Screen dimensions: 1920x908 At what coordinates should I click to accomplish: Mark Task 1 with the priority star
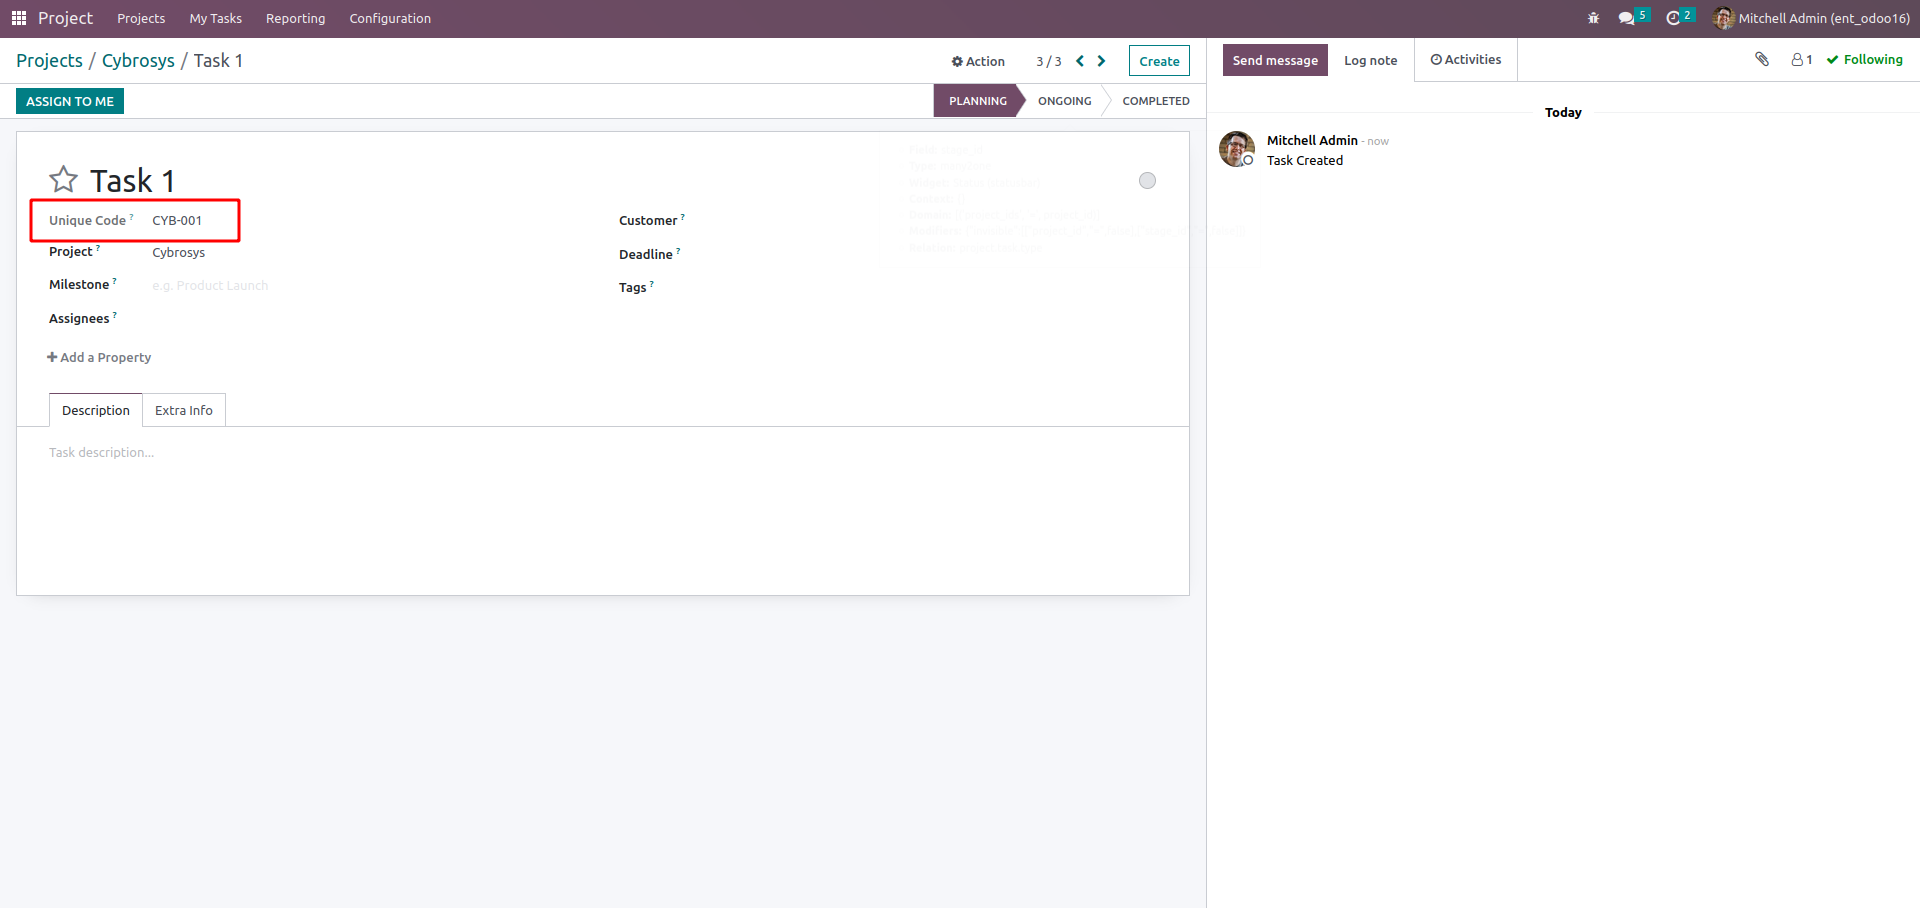coord(63,179)
